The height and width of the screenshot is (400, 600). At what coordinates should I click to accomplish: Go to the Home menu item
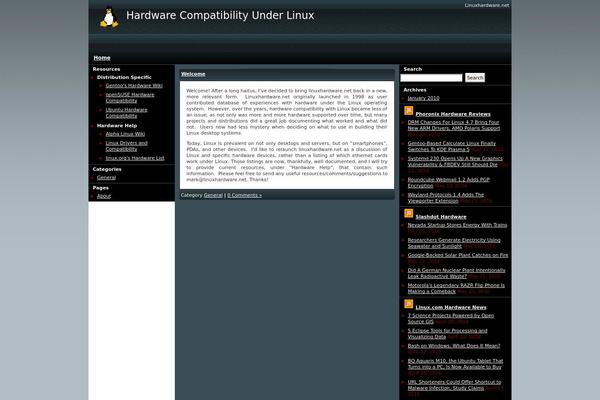tap(102, 58)
